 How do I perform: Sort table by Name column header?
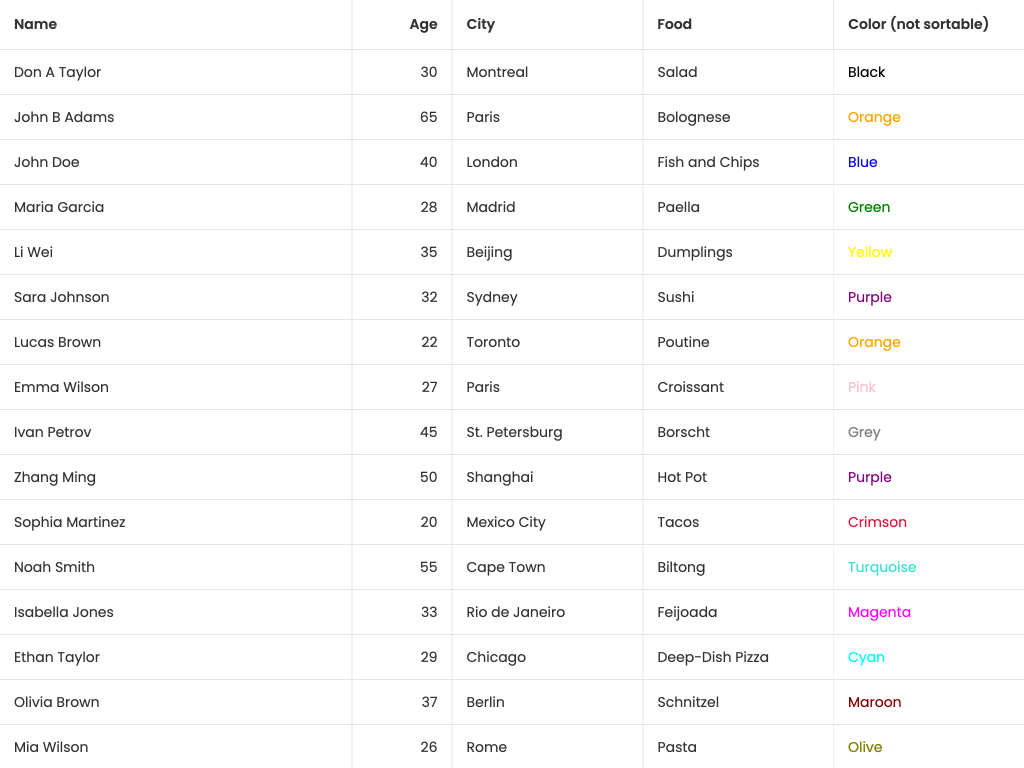pyautogui.click(x=36, y=24)
